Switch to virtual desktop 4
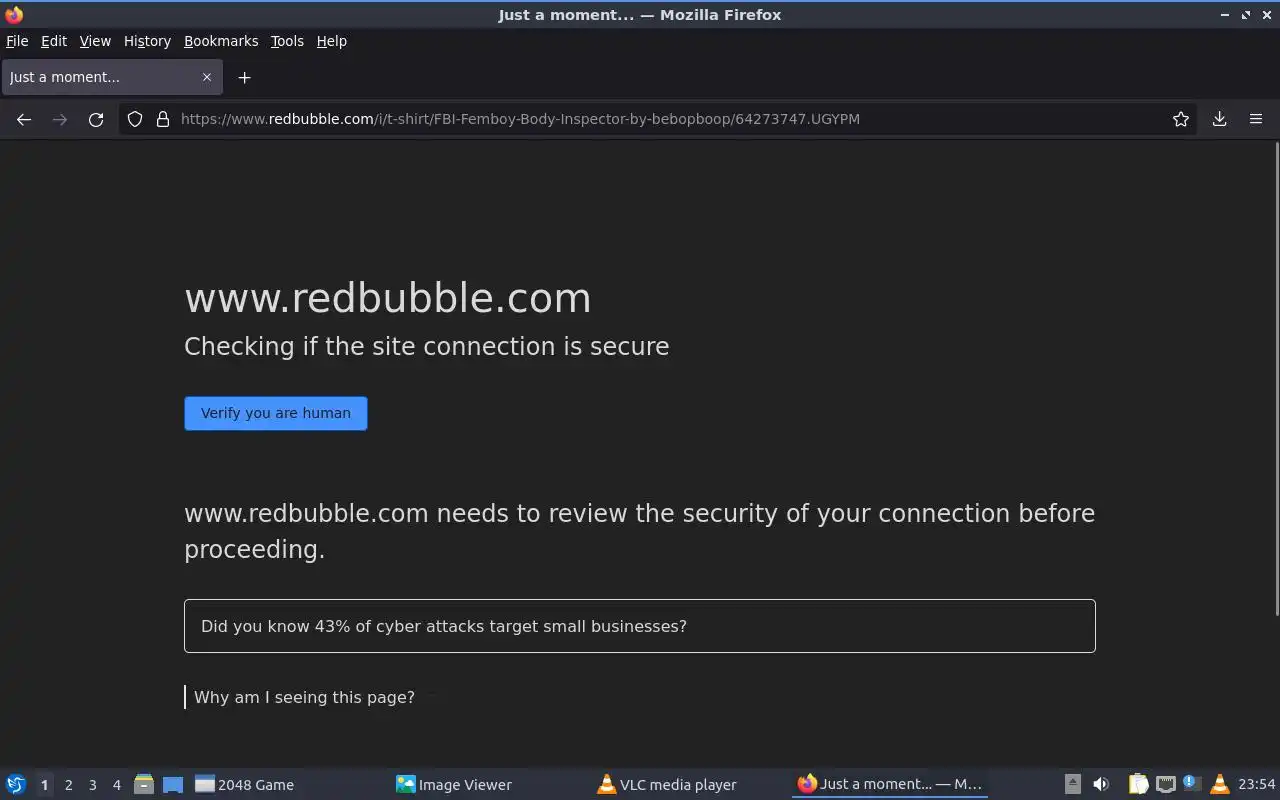The height and width of the screenshot is (800, 1280). [x=116, y=785]
